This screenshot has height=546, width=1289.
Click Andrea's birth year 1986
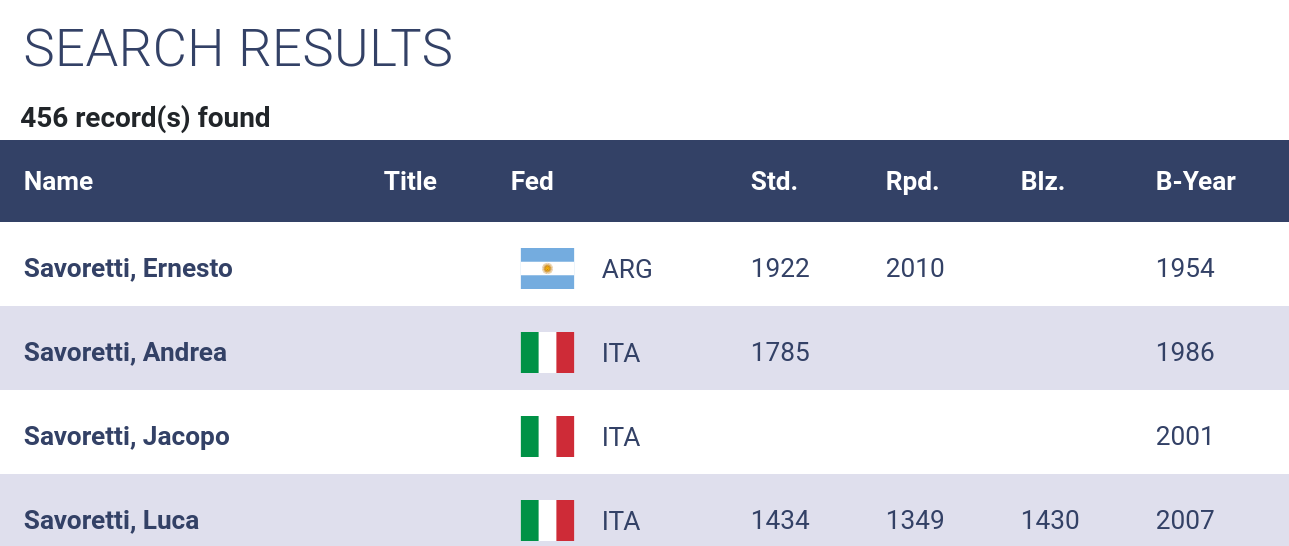[1185, 352]
